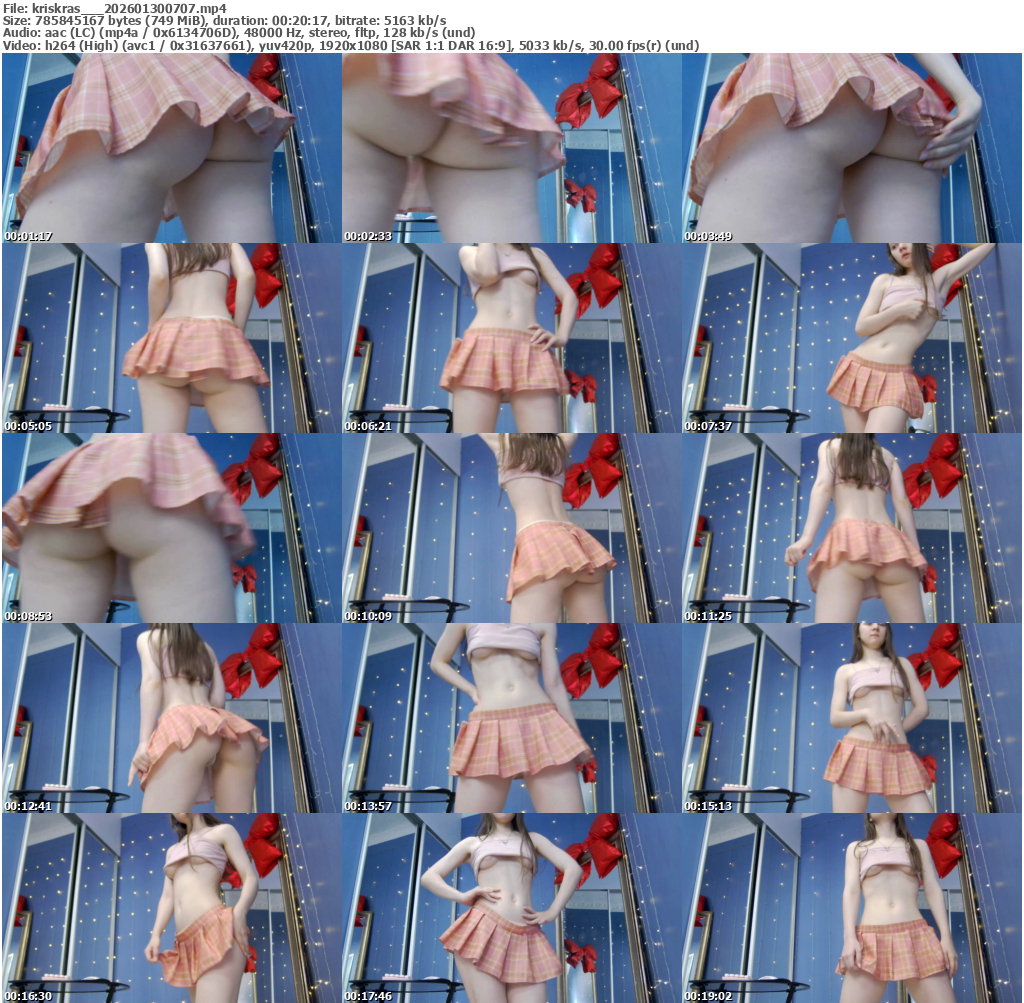Pick the thumbnail frame stamped 00:15:13
The image size is (1024, 1003).
852,718
